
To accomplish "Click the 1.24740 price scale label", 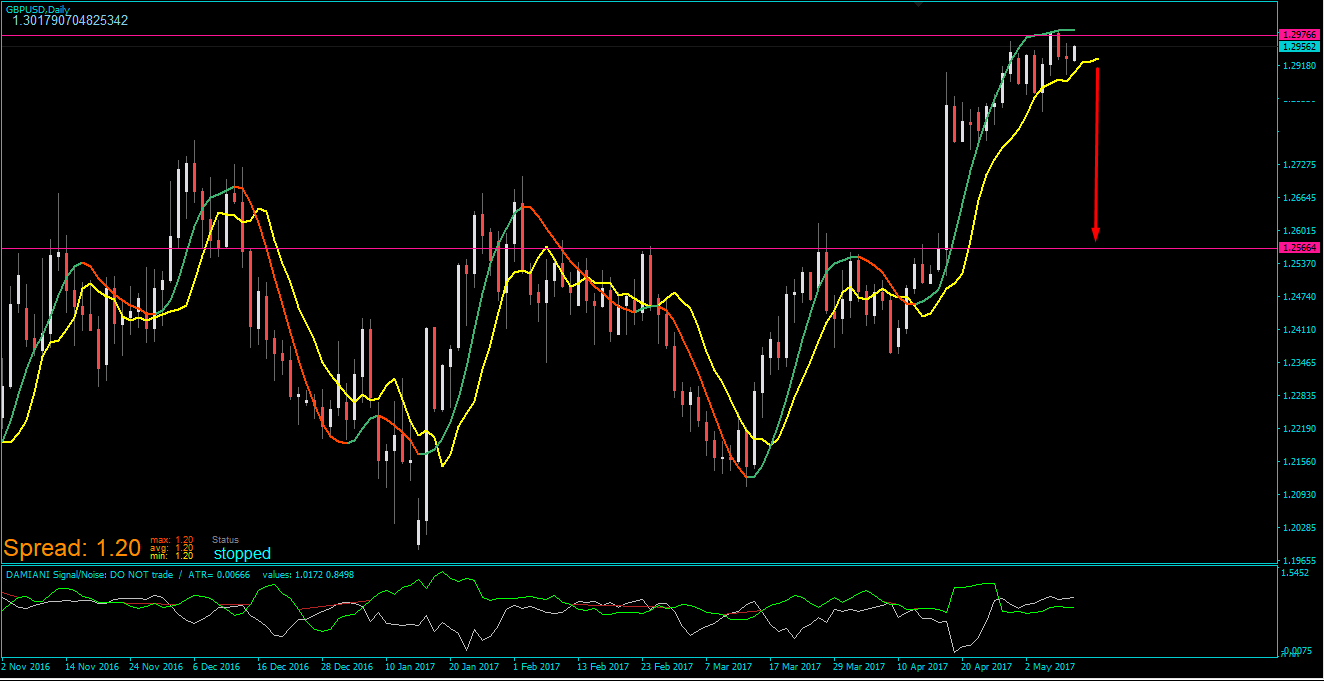I will 1298,297.
